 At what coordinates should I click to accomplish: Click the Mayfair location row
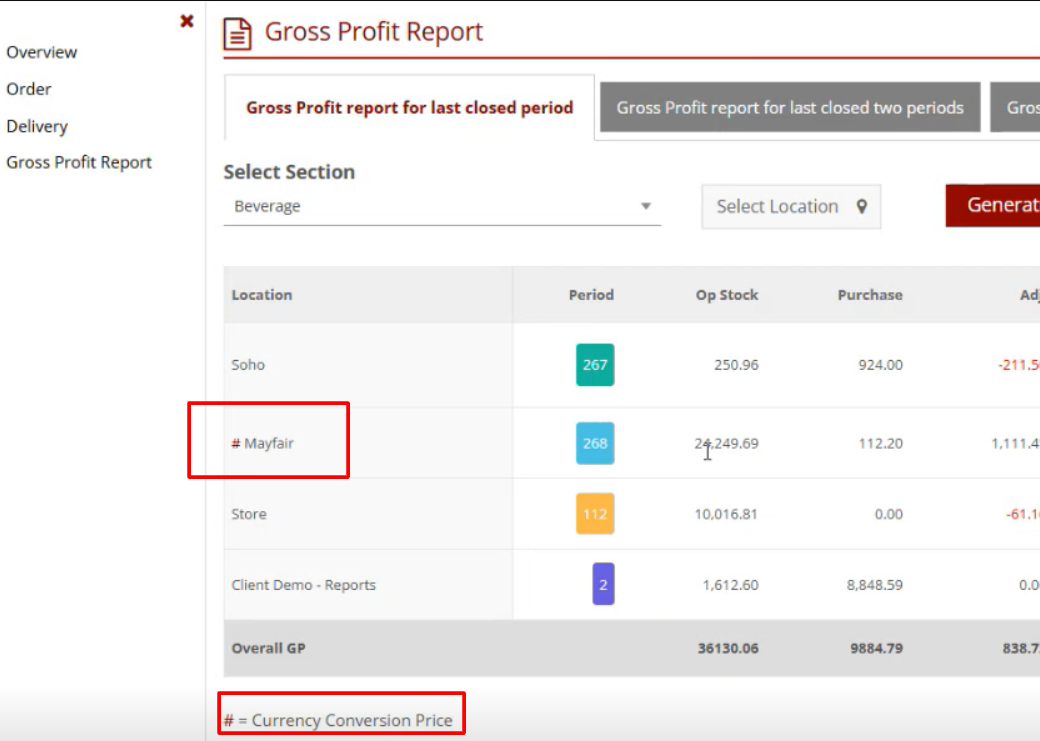click(268, 443)
